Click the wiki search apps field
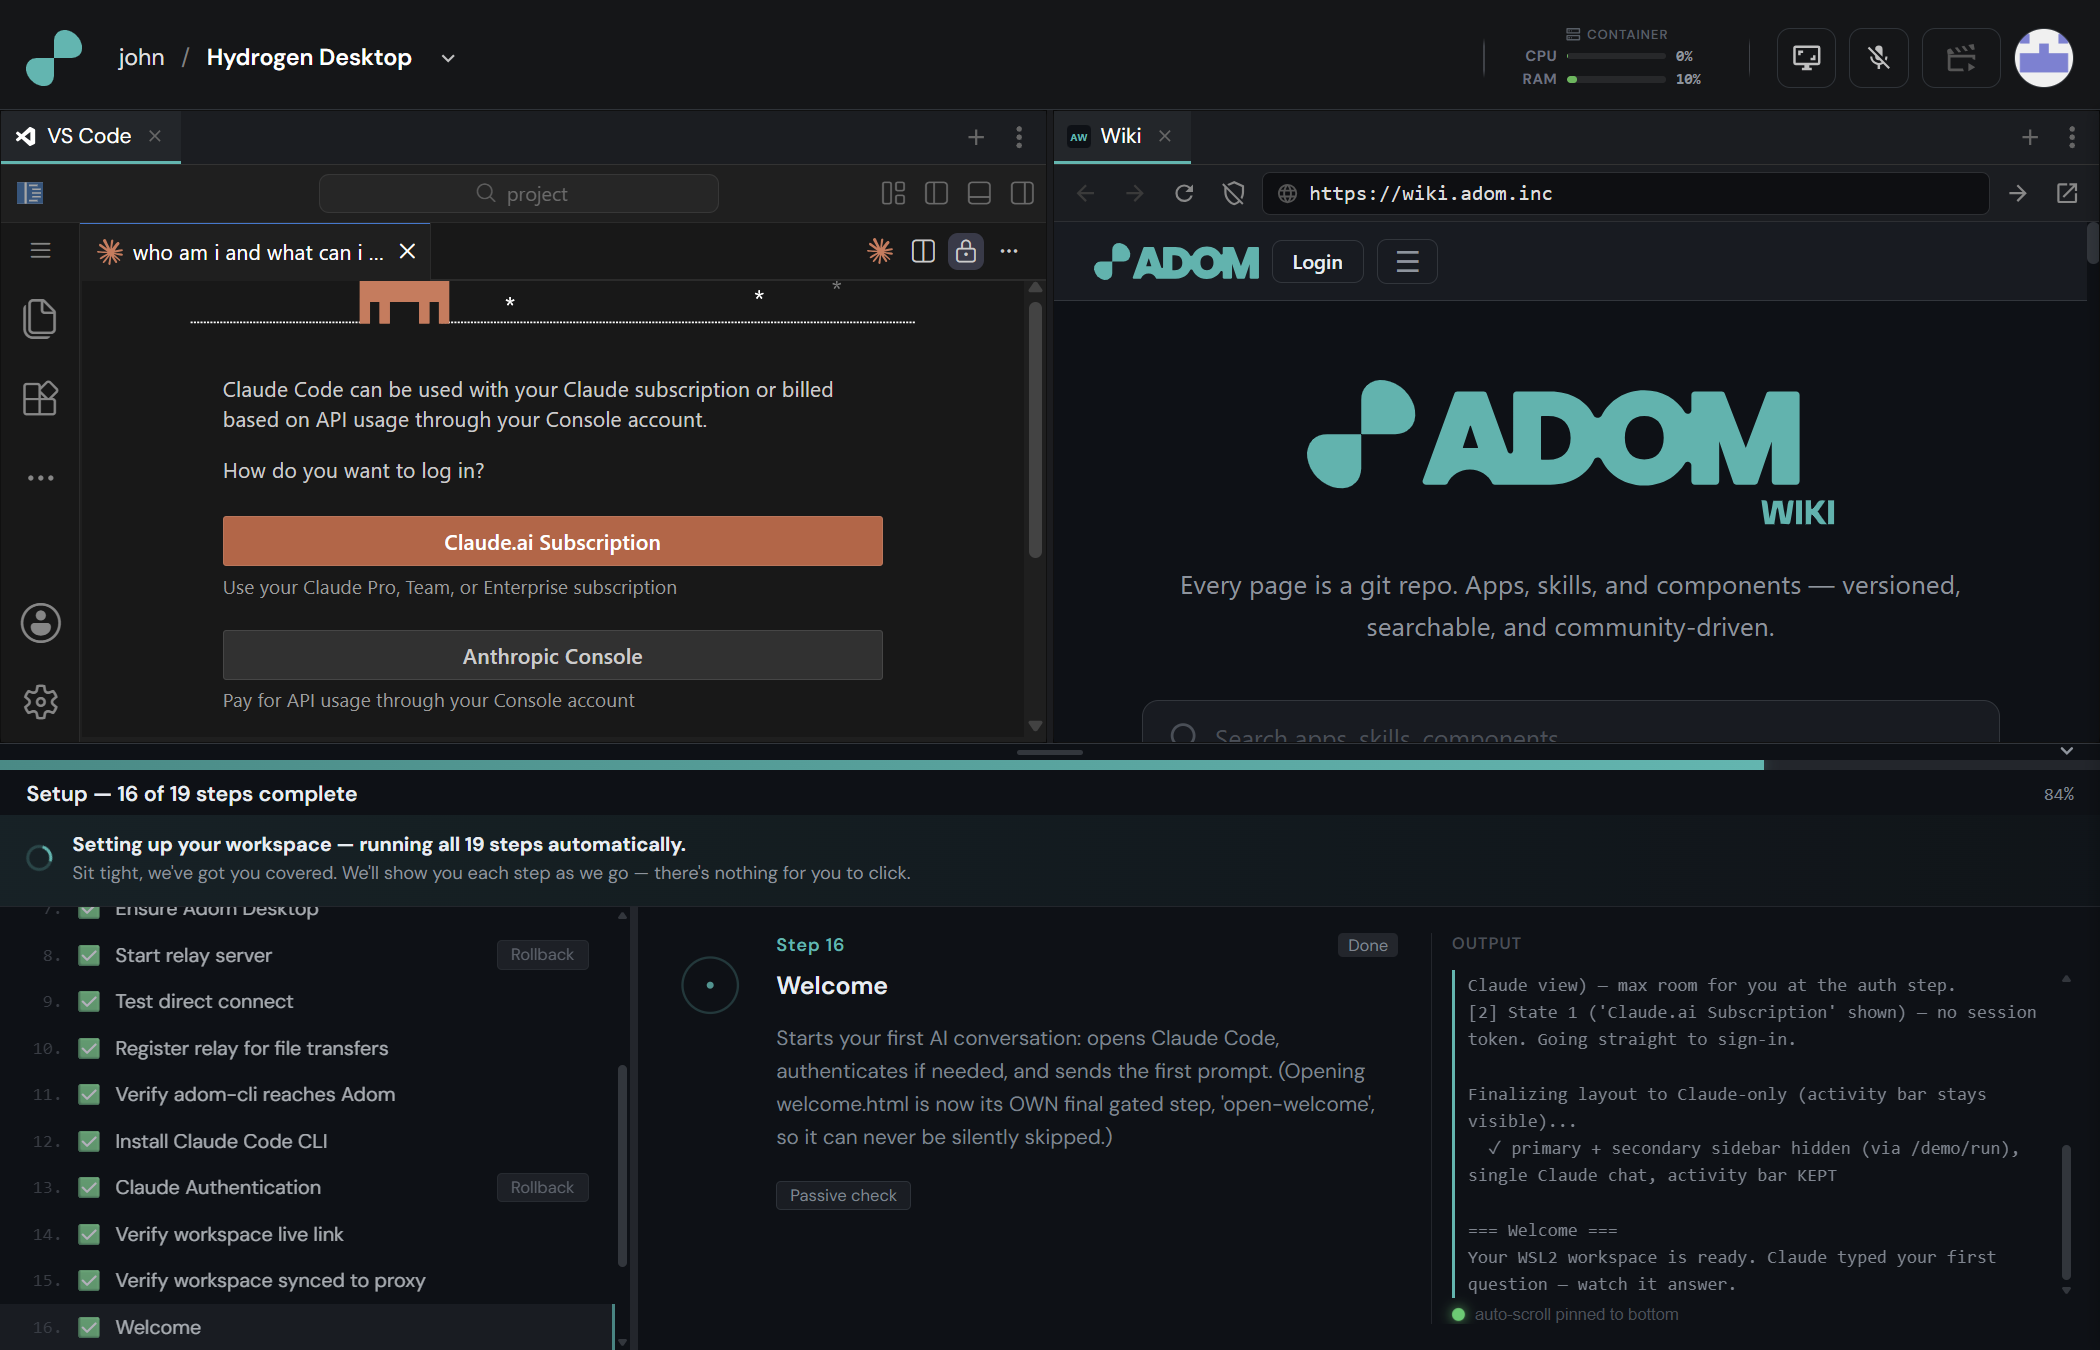Image resolution: width=2100 pixels, height=1350 pixels. click(x=1570, y=722)
